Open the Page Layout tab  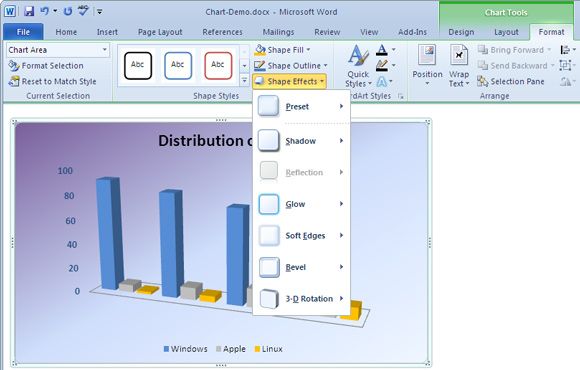coord(160,32)
